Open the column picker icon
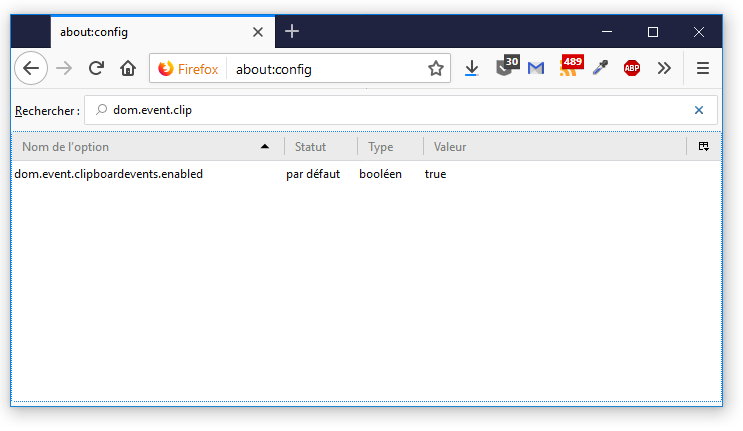Screen dimensions: 743x431 pos(704,147)
